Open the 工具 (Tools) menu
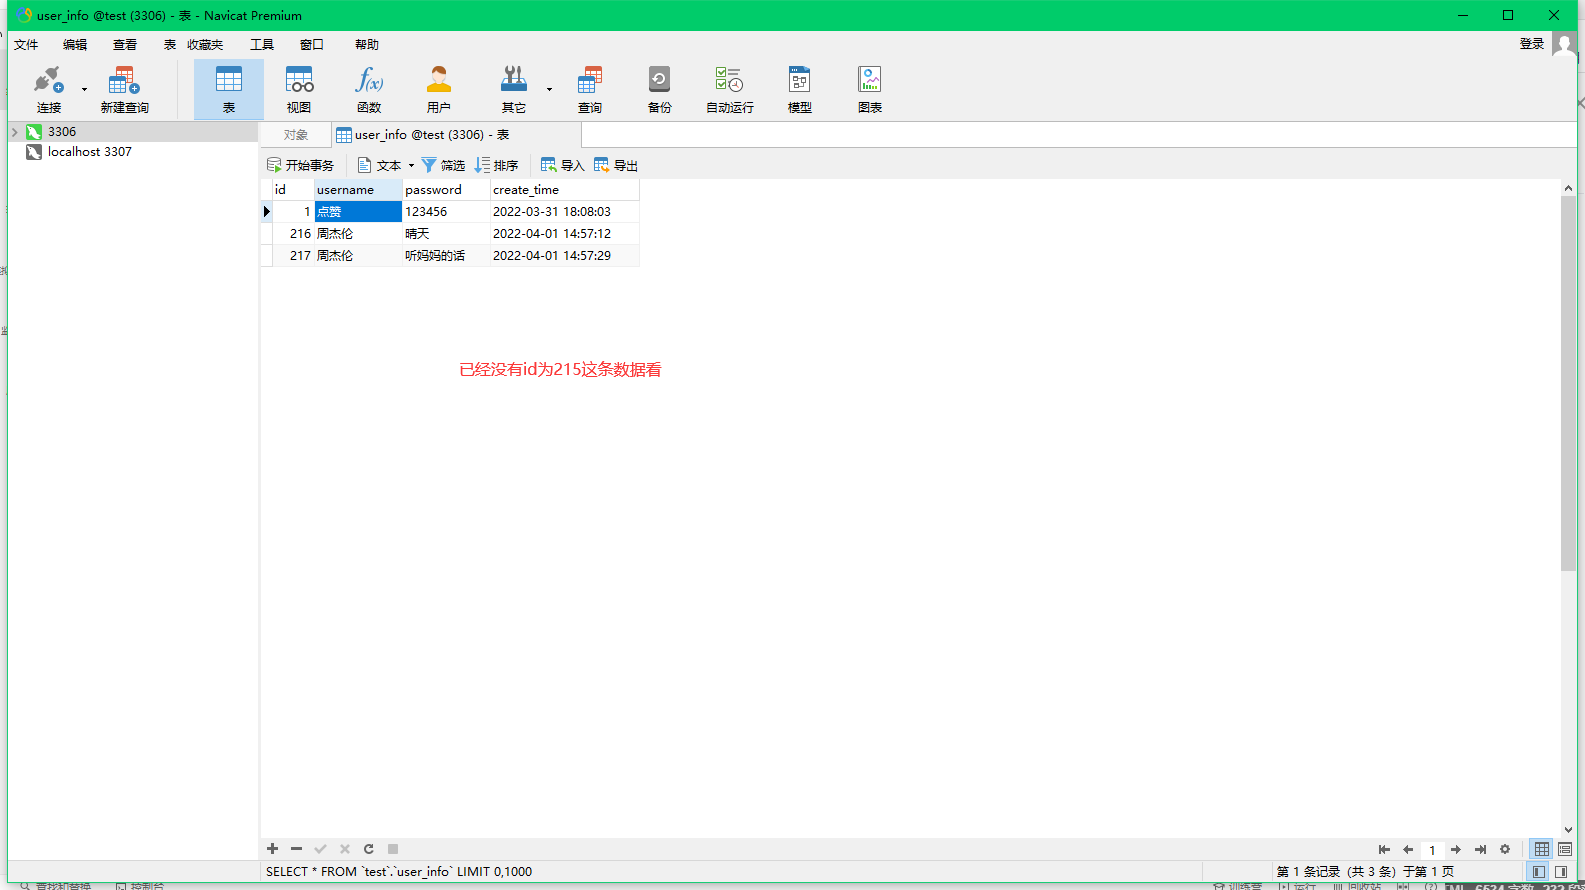Viewport: 1585px width, 890px height. point(262,45)
